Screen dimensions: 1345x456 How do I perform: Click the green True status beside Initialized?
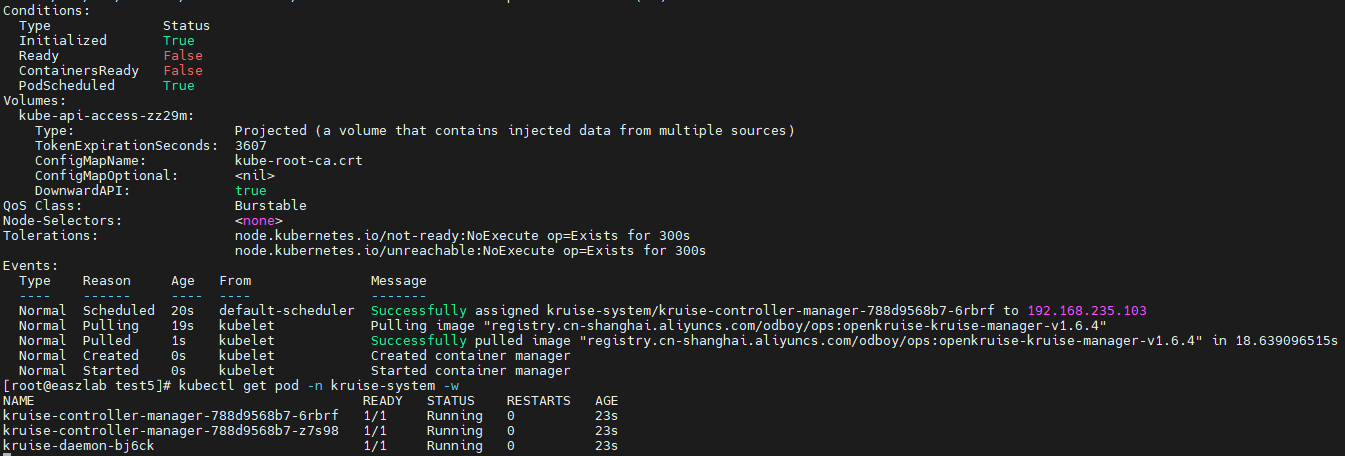(x=179, y=41)
